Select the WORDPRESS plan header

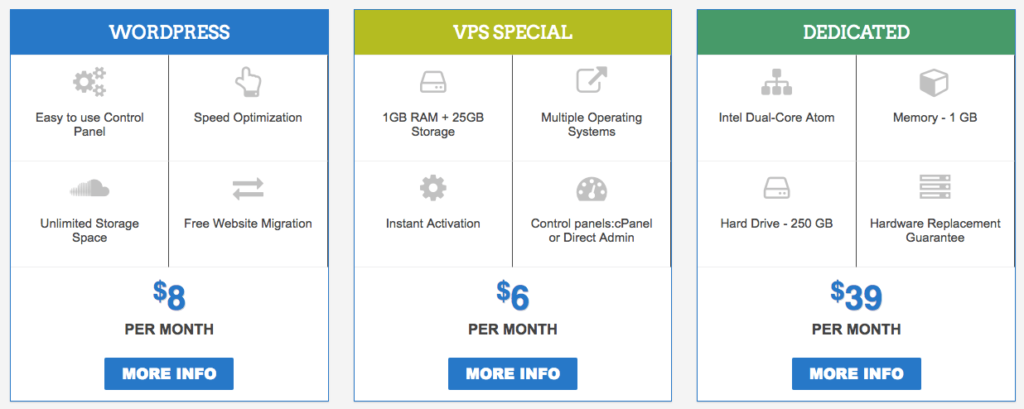point(169,32)
